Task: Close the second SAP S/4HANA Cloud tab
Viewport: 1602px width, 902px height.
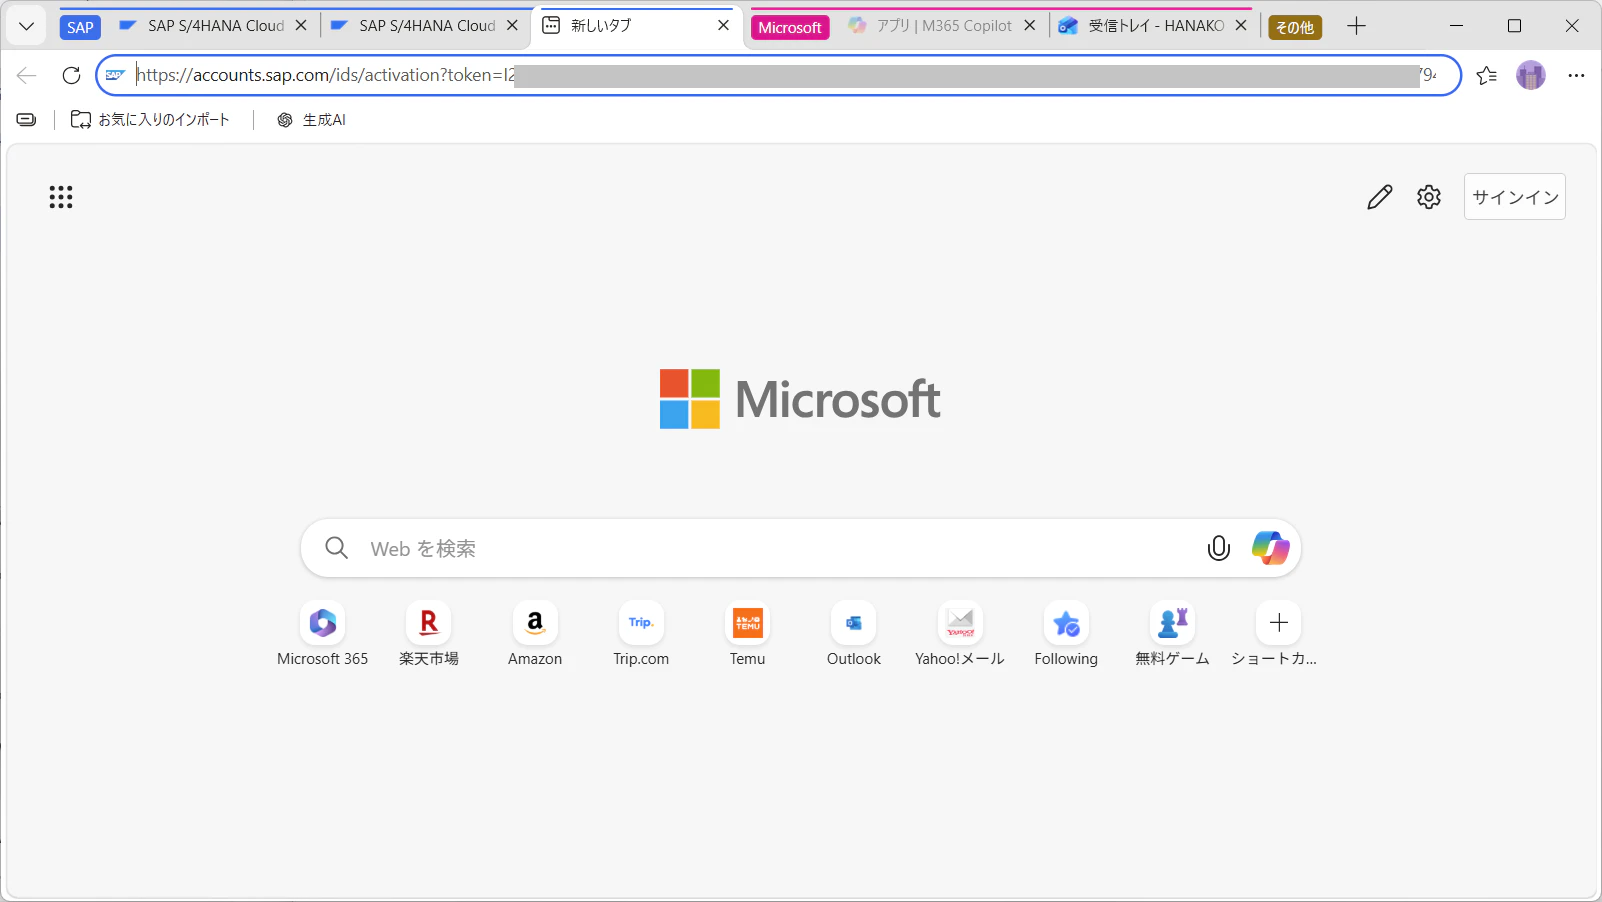Action: pos(512,26)
